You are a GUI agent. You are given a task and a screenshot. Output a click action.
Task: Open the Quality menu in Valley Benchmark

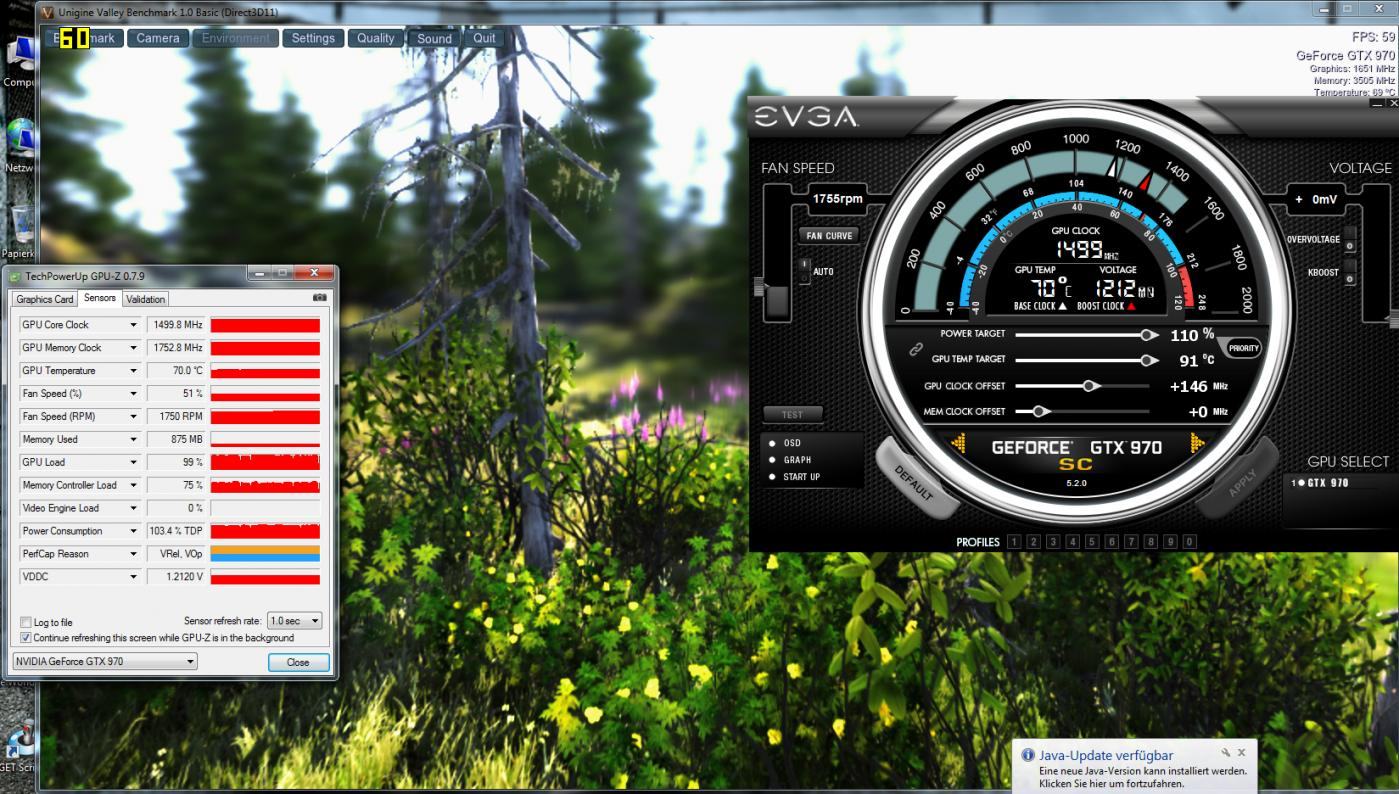click(x=376, y=38)
